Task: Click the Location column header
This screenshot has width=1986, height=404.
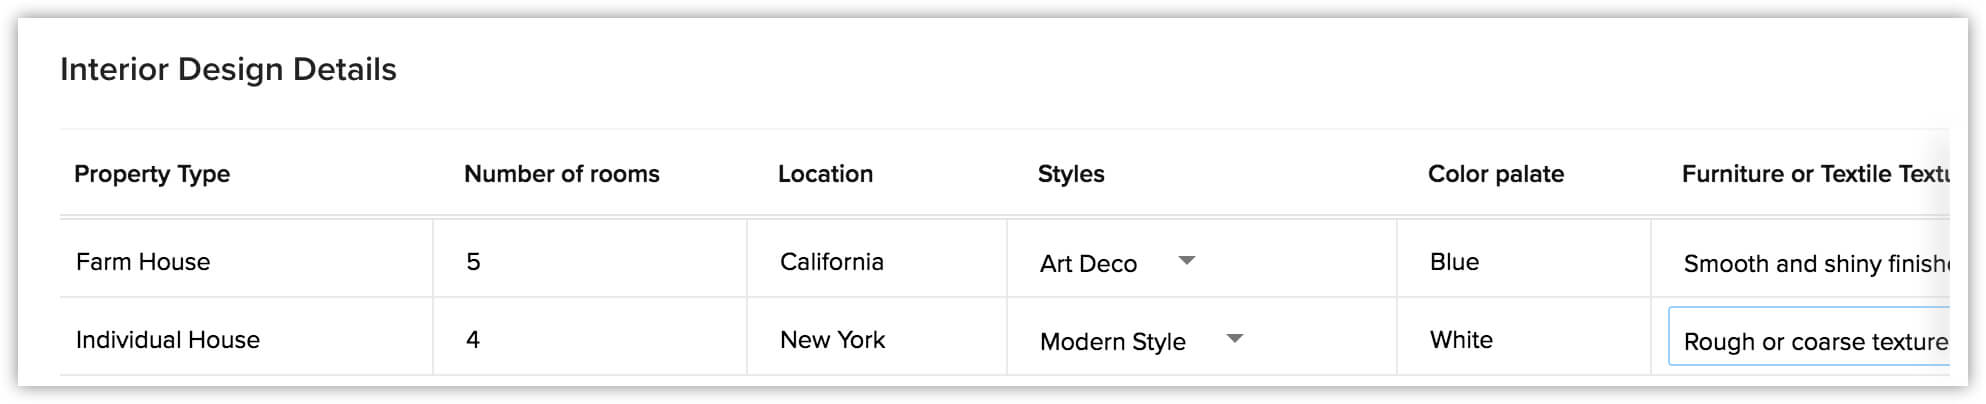Action: point(825,174)
